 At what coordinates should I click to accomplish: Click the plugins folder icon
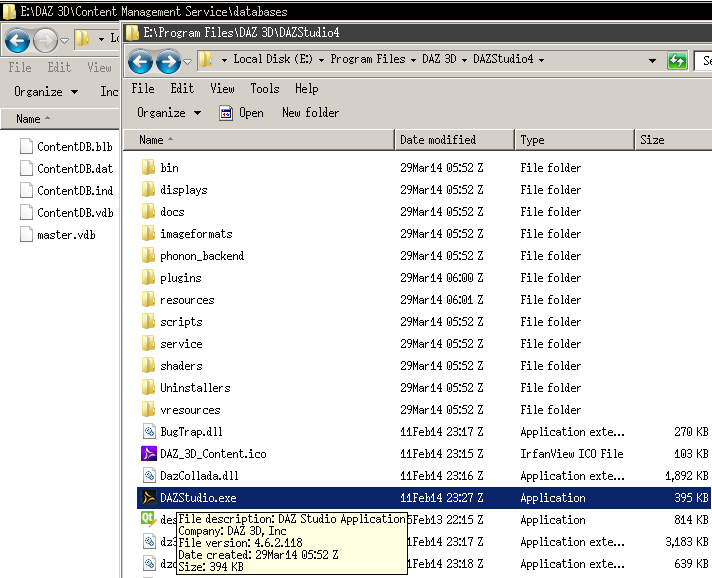tap(148, 277)
